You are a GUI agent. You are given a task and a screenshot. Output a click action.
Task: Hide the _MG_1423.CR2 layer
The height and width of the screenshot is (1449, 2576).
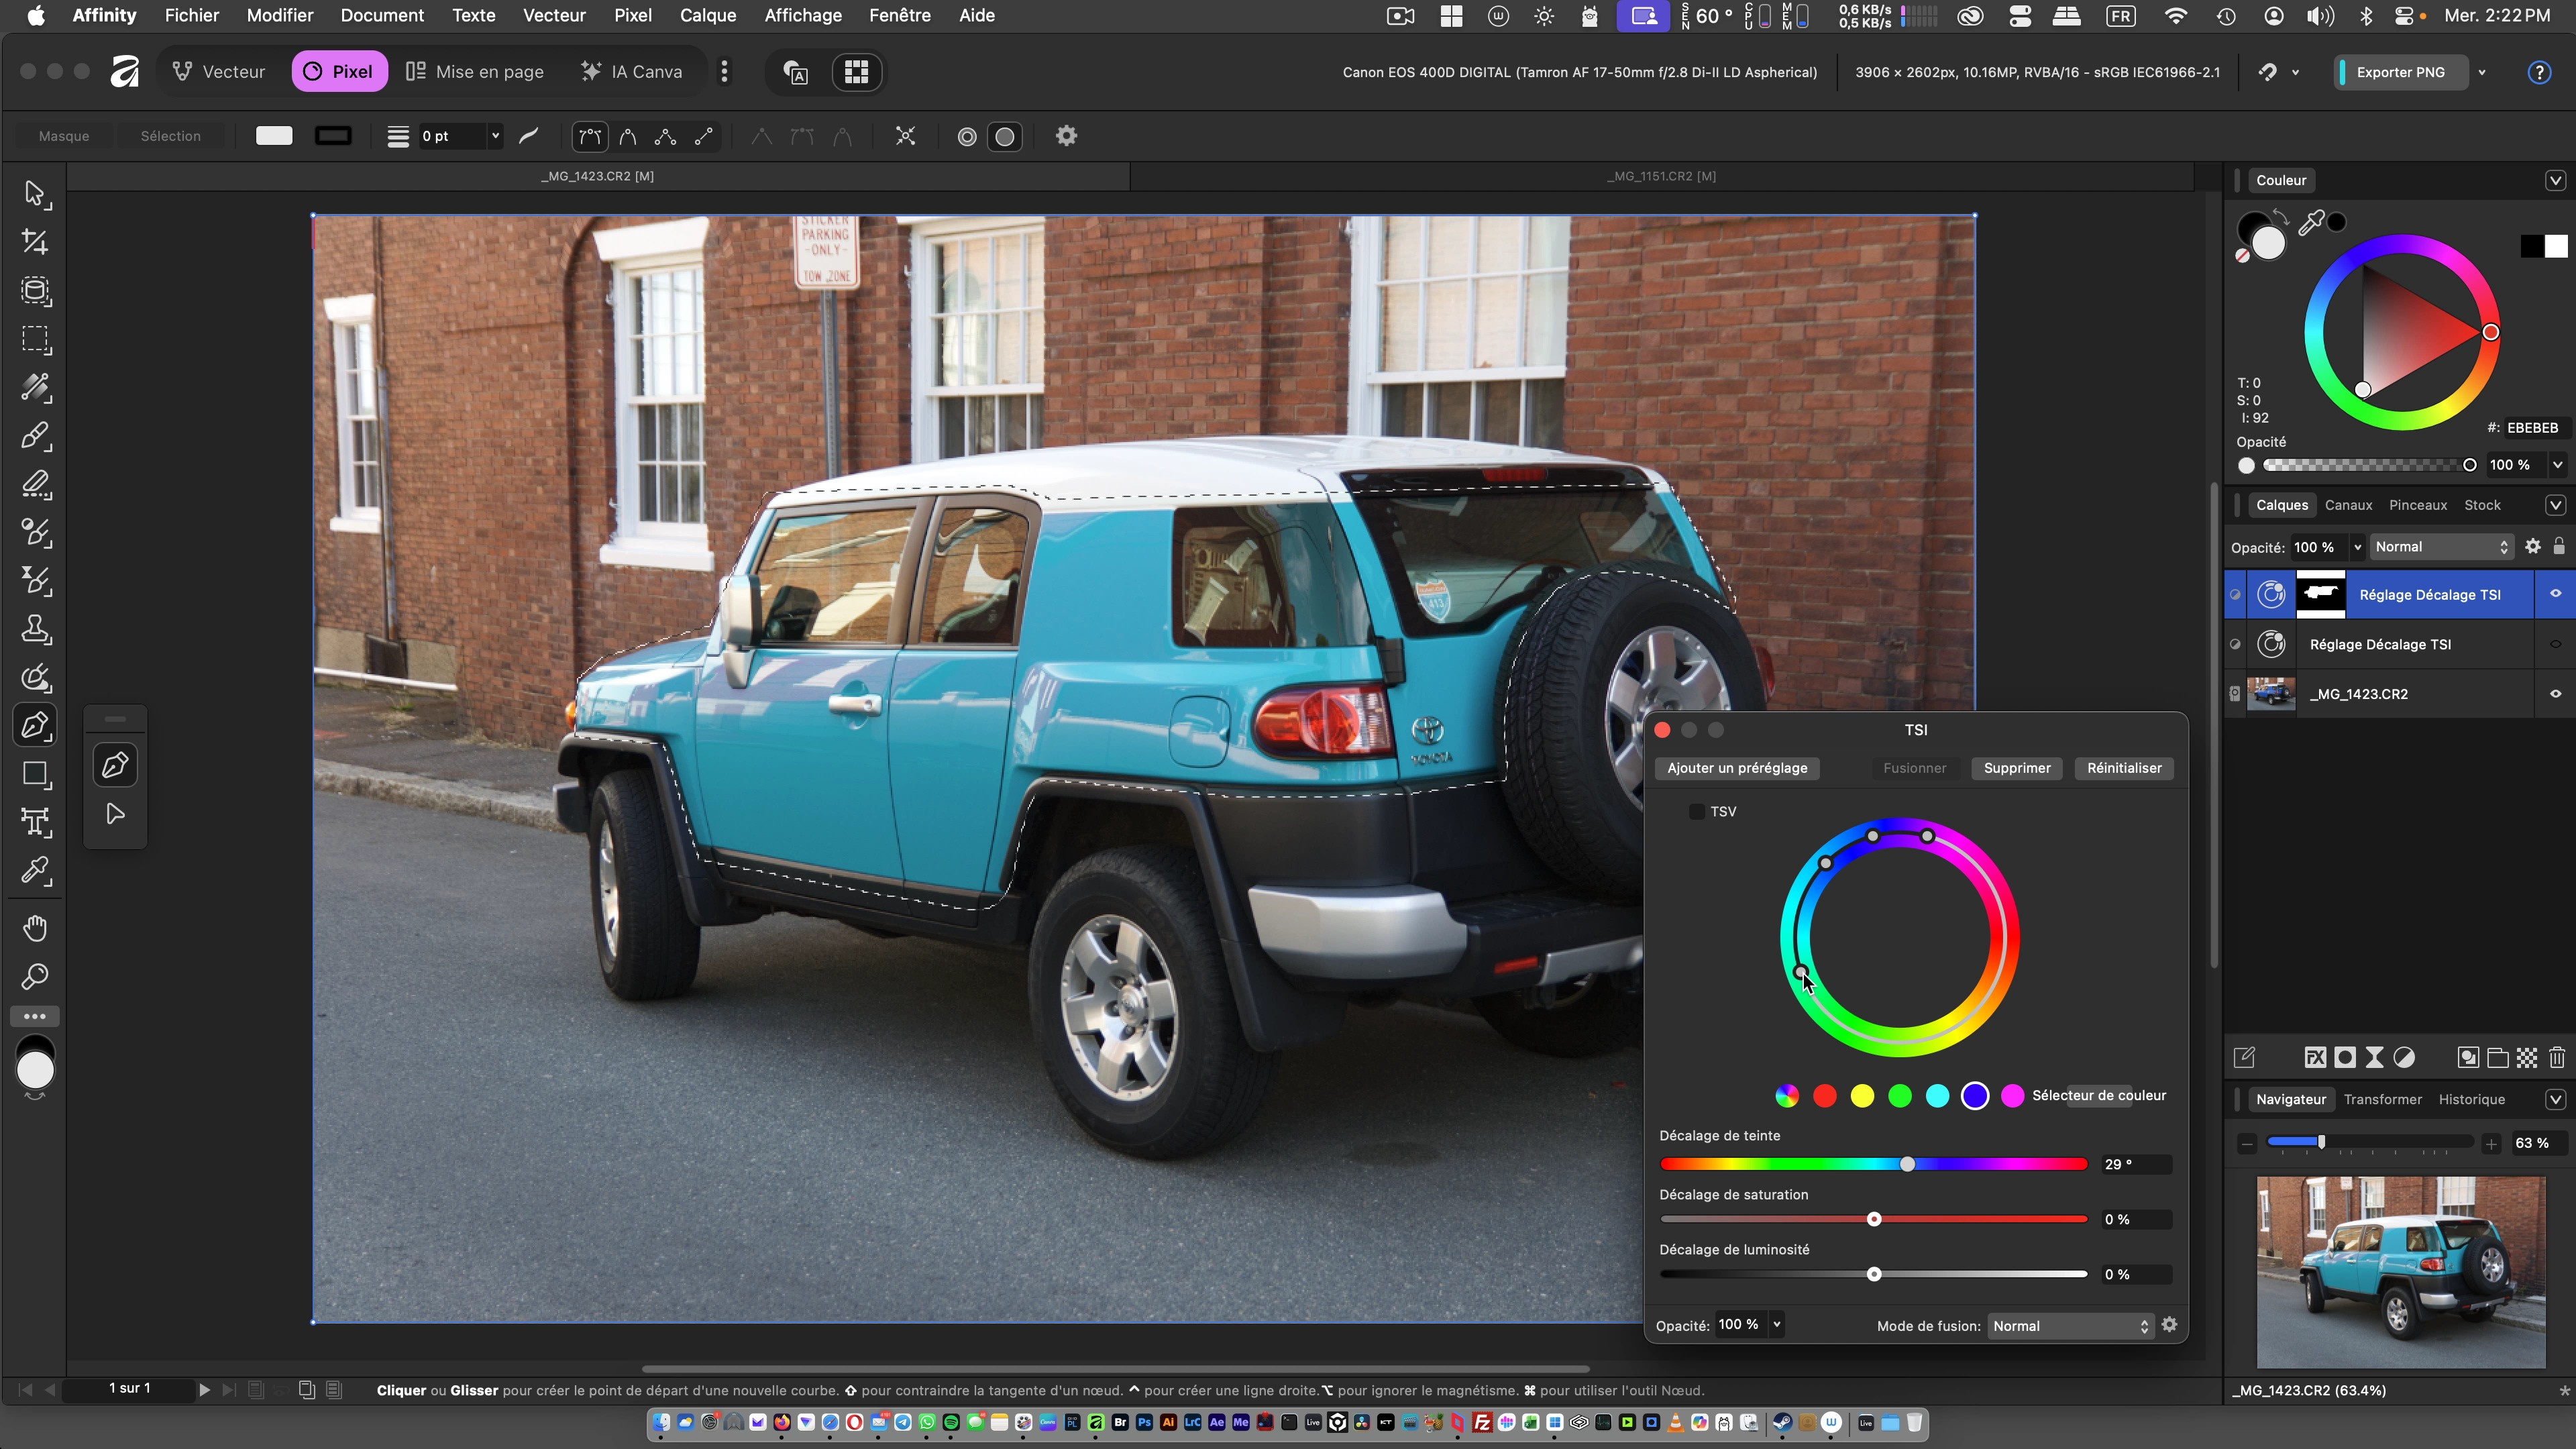tap(2555, 694)
